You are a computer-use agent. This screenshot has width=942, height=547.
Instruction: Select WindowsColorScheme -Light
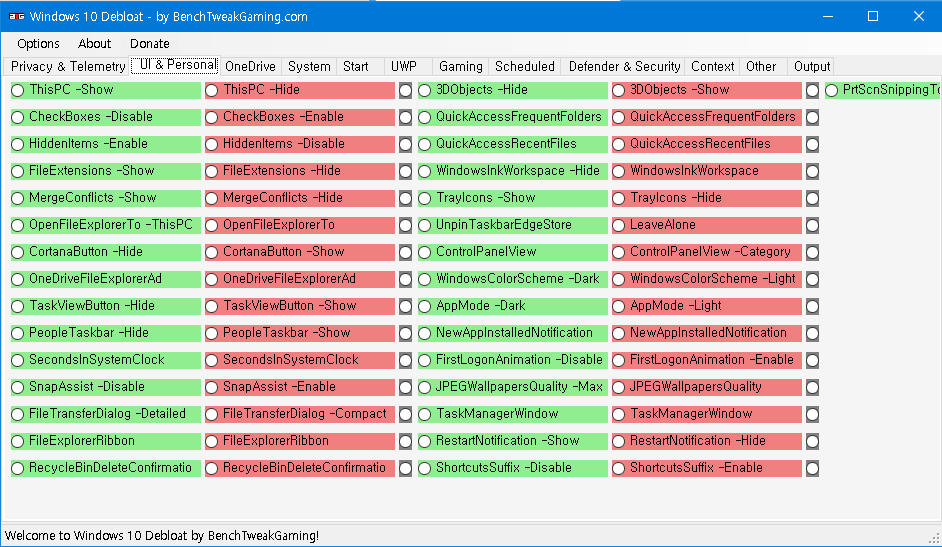(706, 279)
